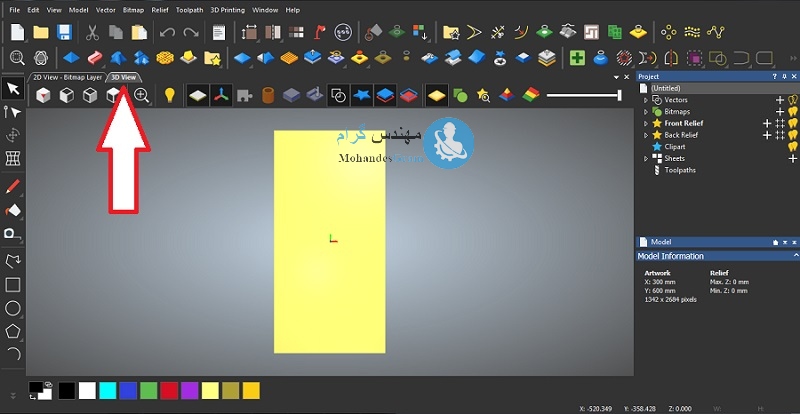Click the green plus icon in relief toolbar

click(577, 58)
